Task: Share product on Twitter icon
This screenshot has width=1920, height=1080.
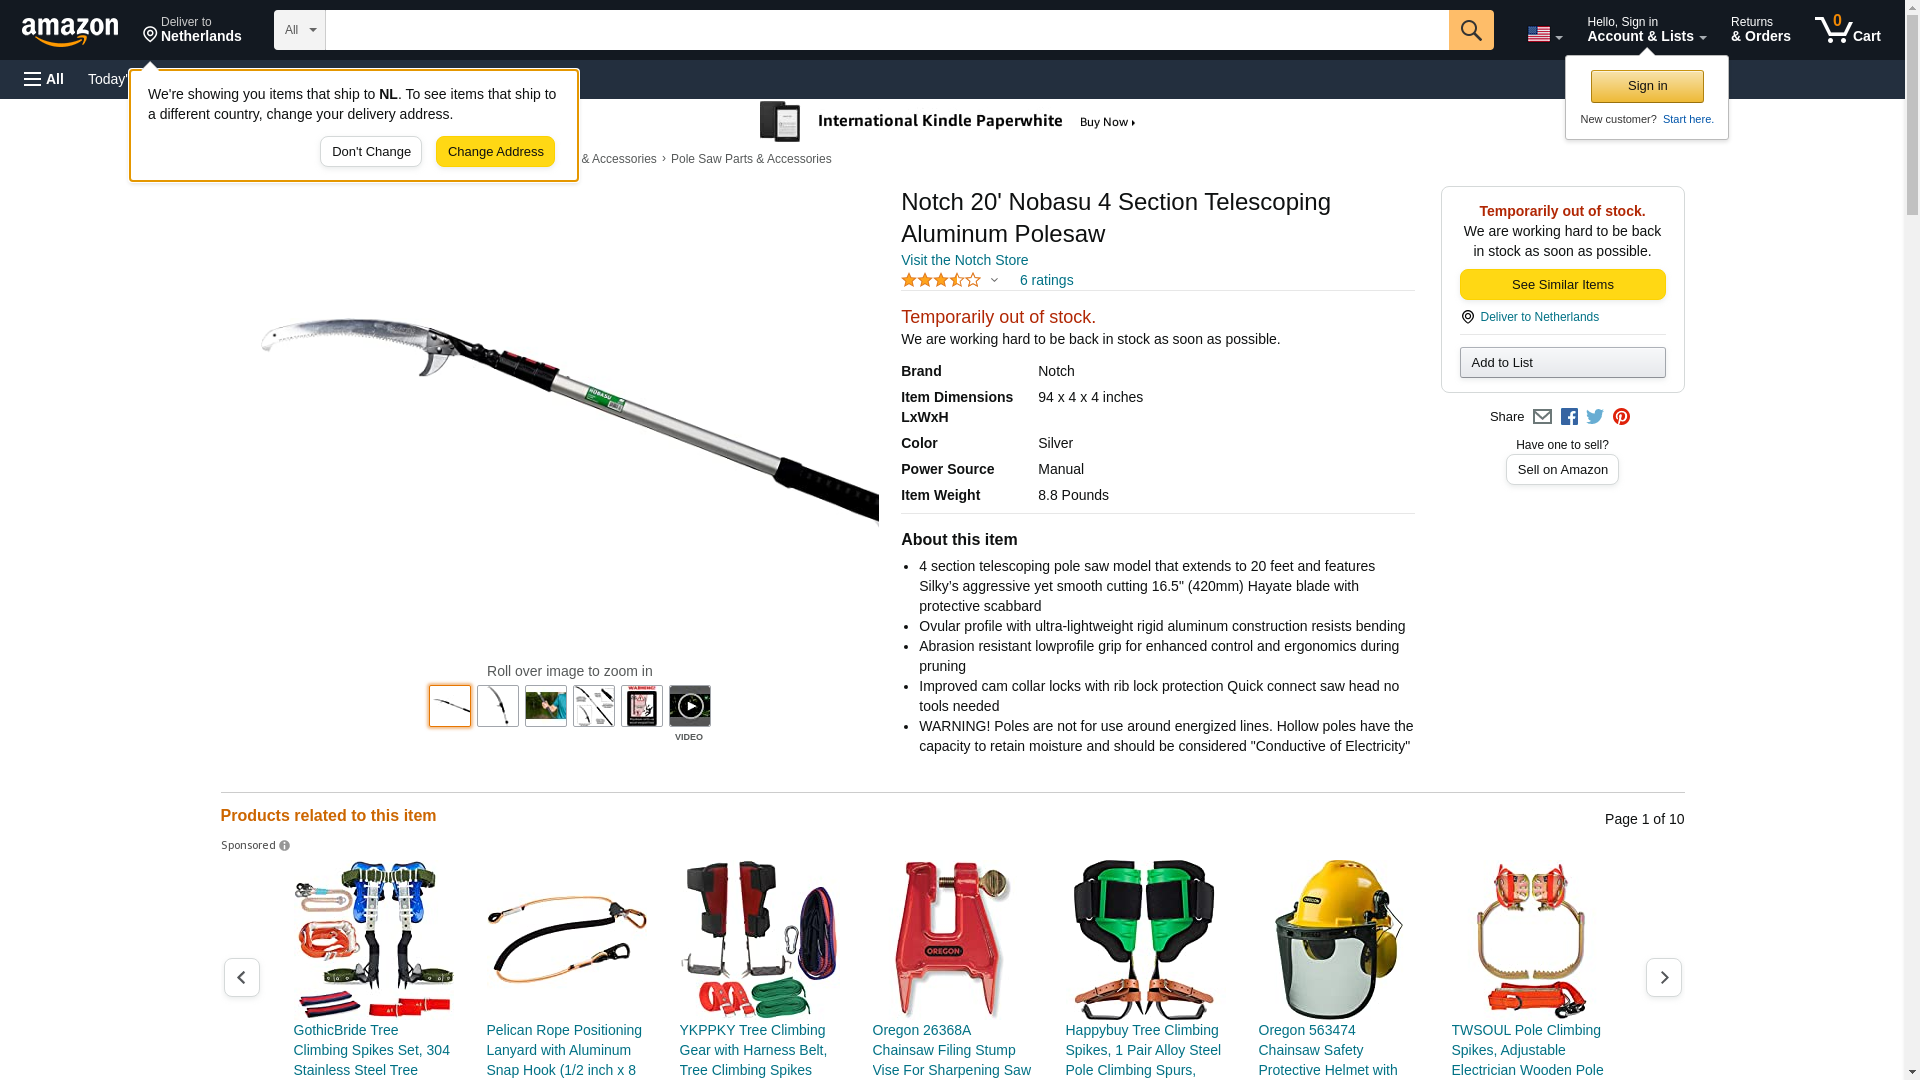Action: pyautogui.click(x=1595, y=417)
